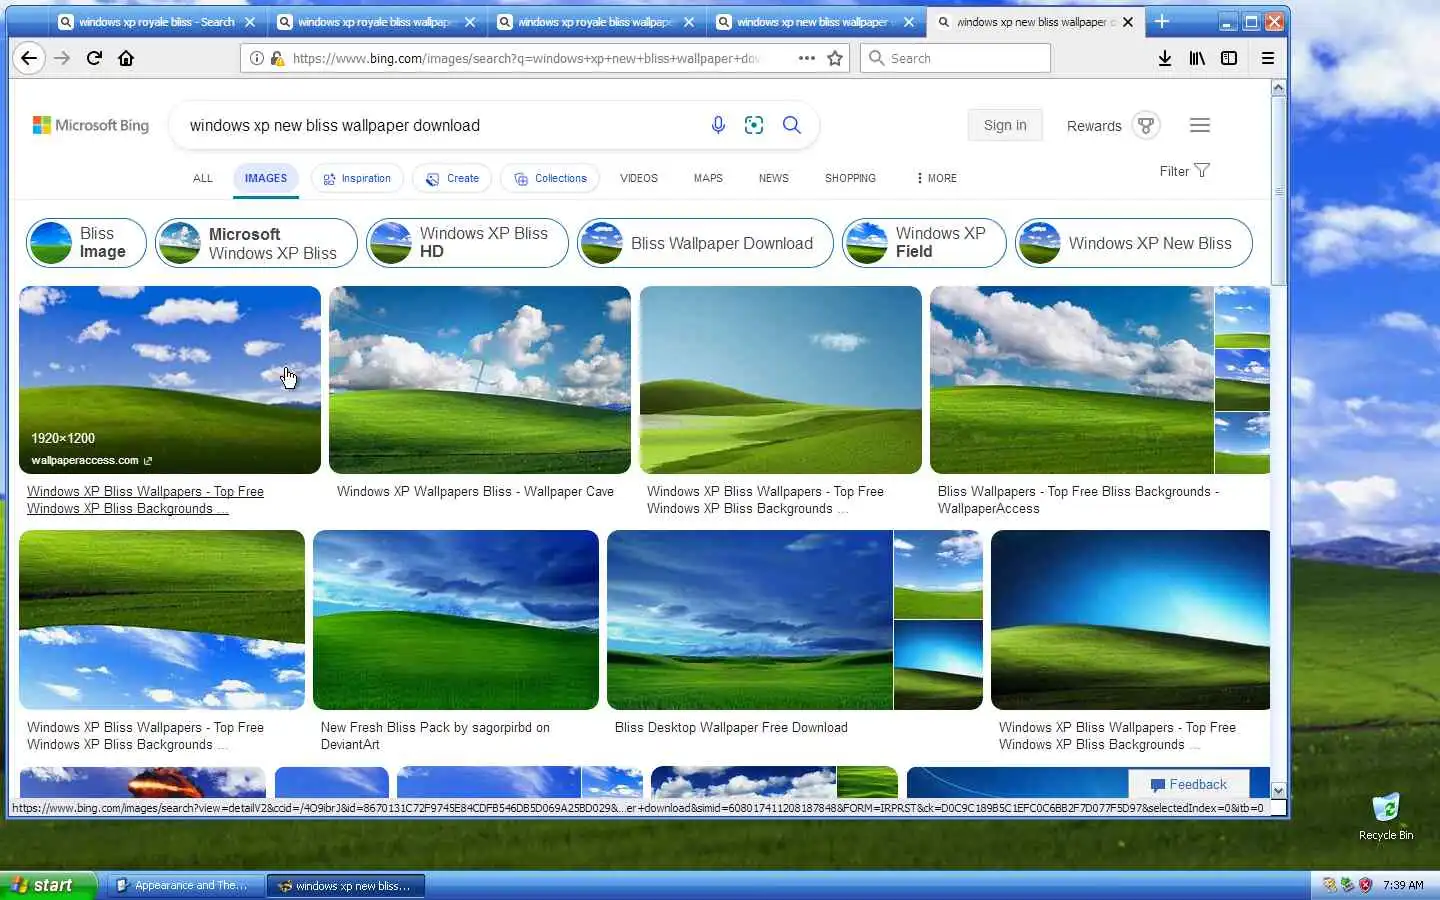Click the page scrollbar down arrow
This screenshot has width=1440, height=900.
pos(1278,791)
